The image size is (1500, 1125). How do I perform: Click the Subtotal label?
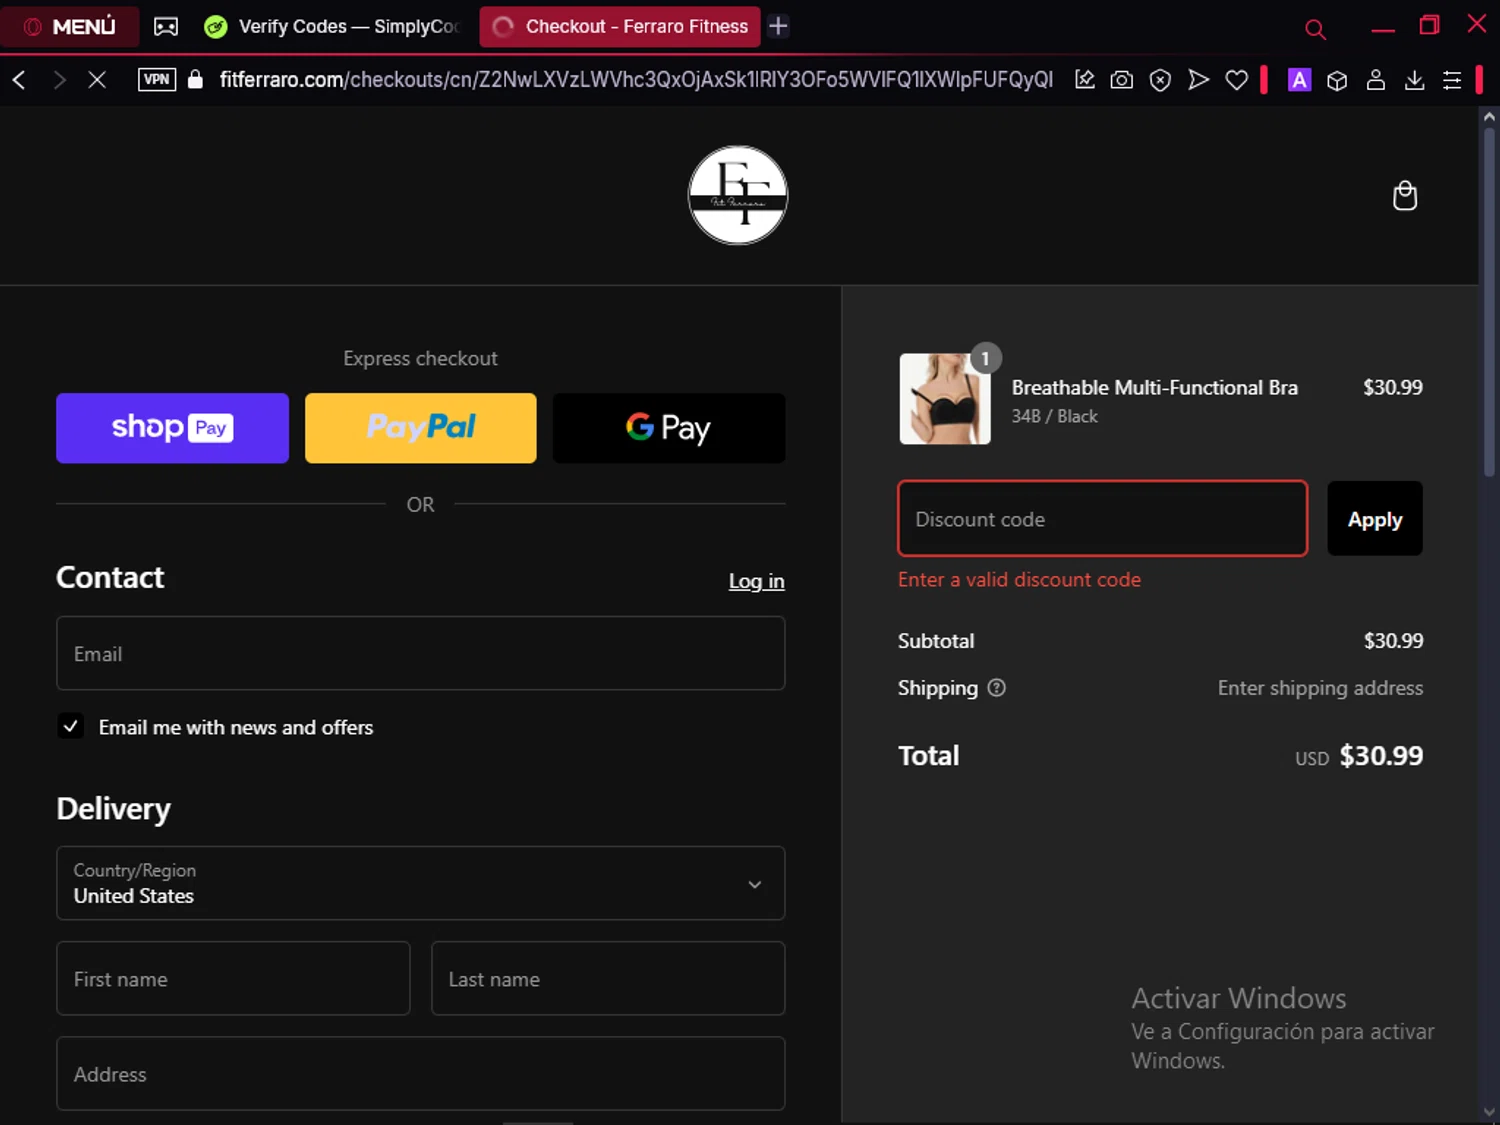click(936, 641)
